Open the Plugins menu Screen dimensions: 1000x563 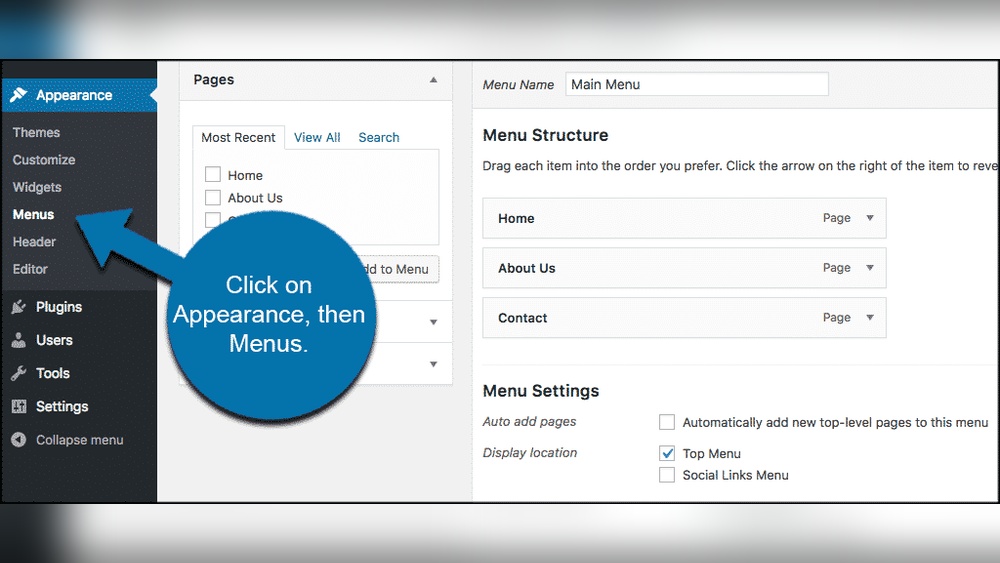click(x=59, y=307)
